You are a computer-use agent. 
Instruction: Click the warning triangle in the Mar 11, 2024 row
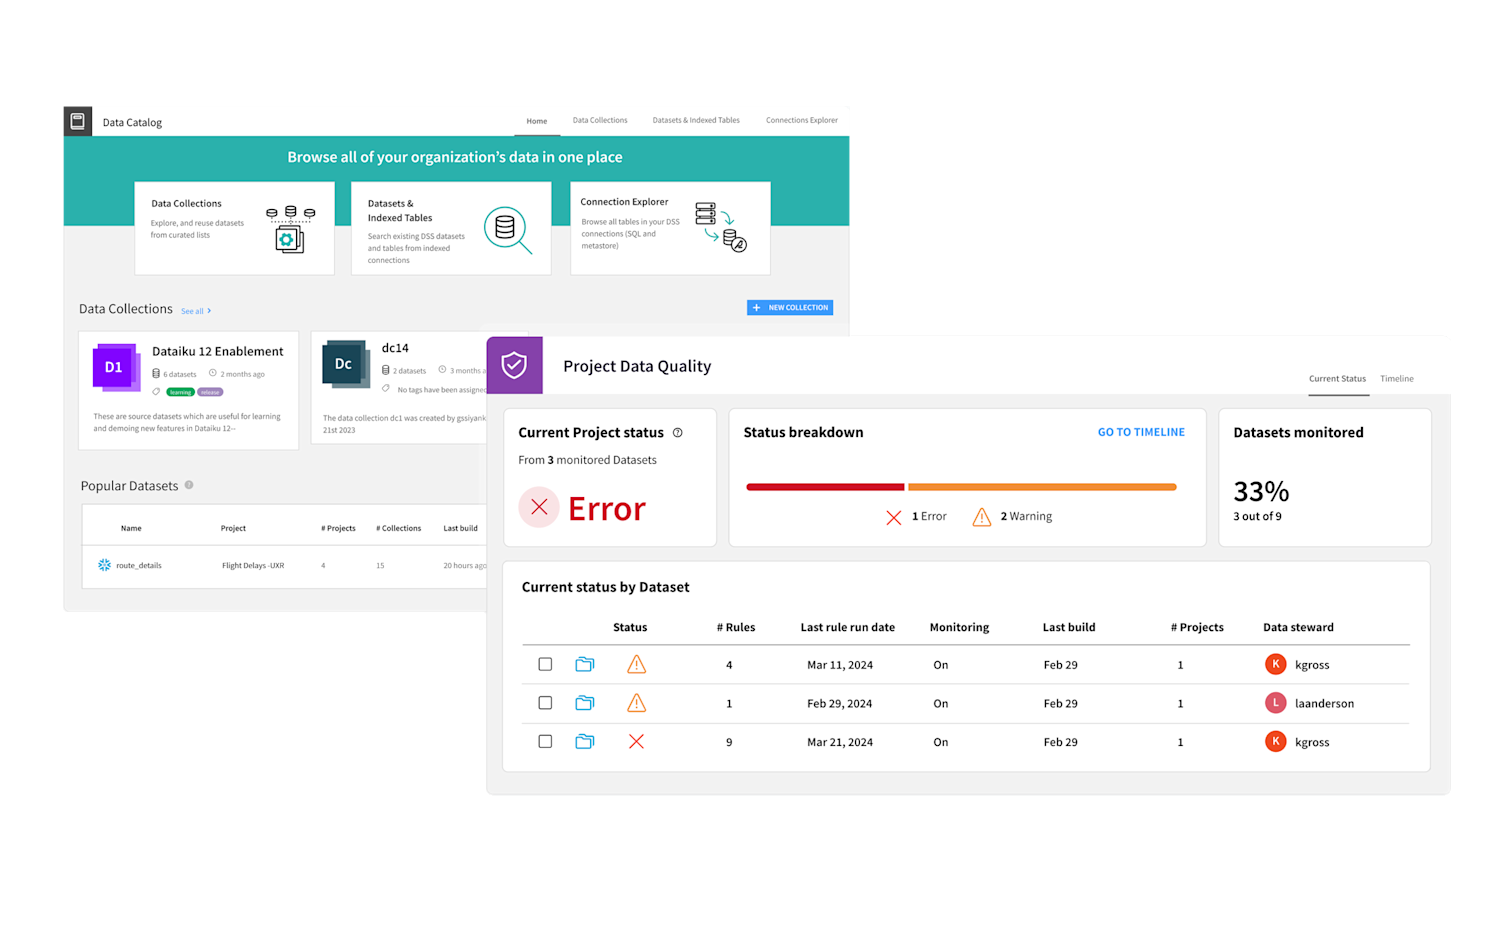[x=636, y=664]
